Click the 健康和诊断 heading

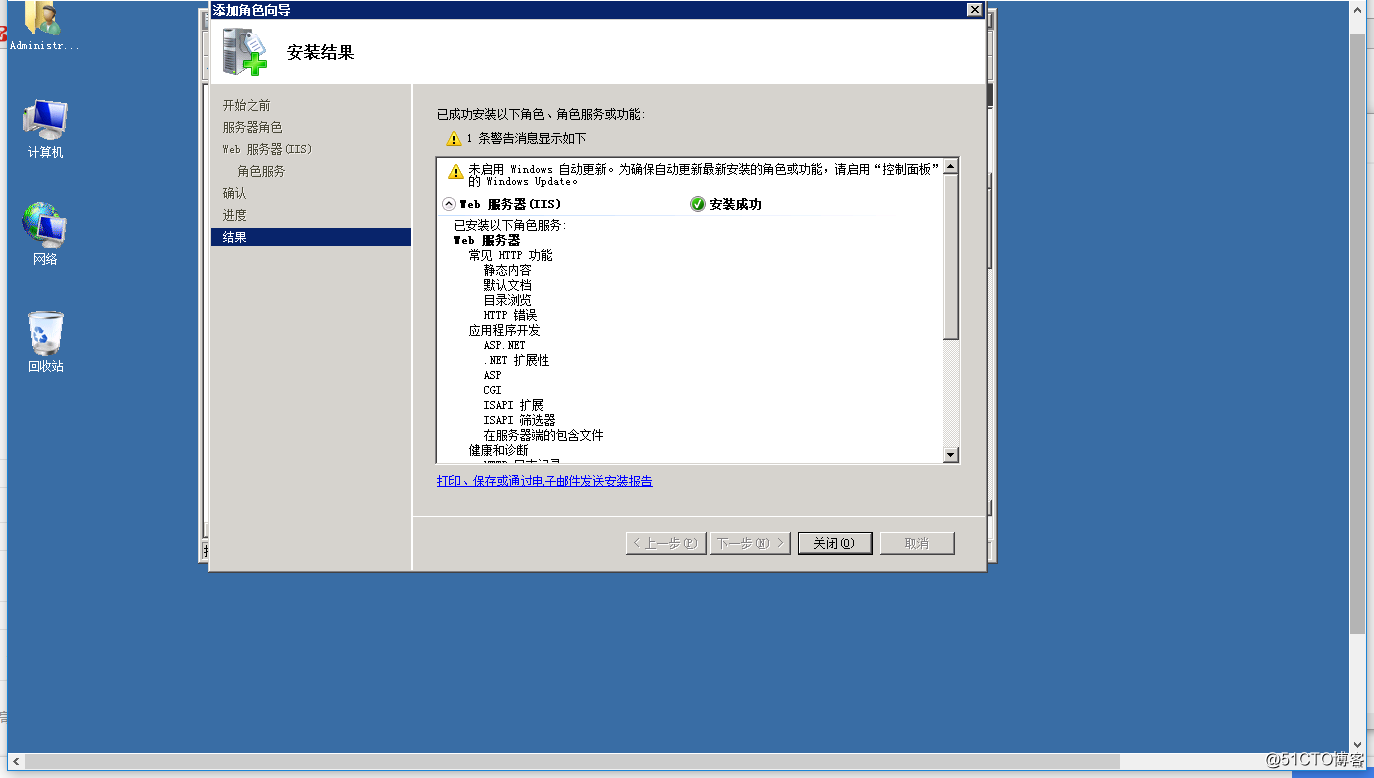[x=498, y=450]
